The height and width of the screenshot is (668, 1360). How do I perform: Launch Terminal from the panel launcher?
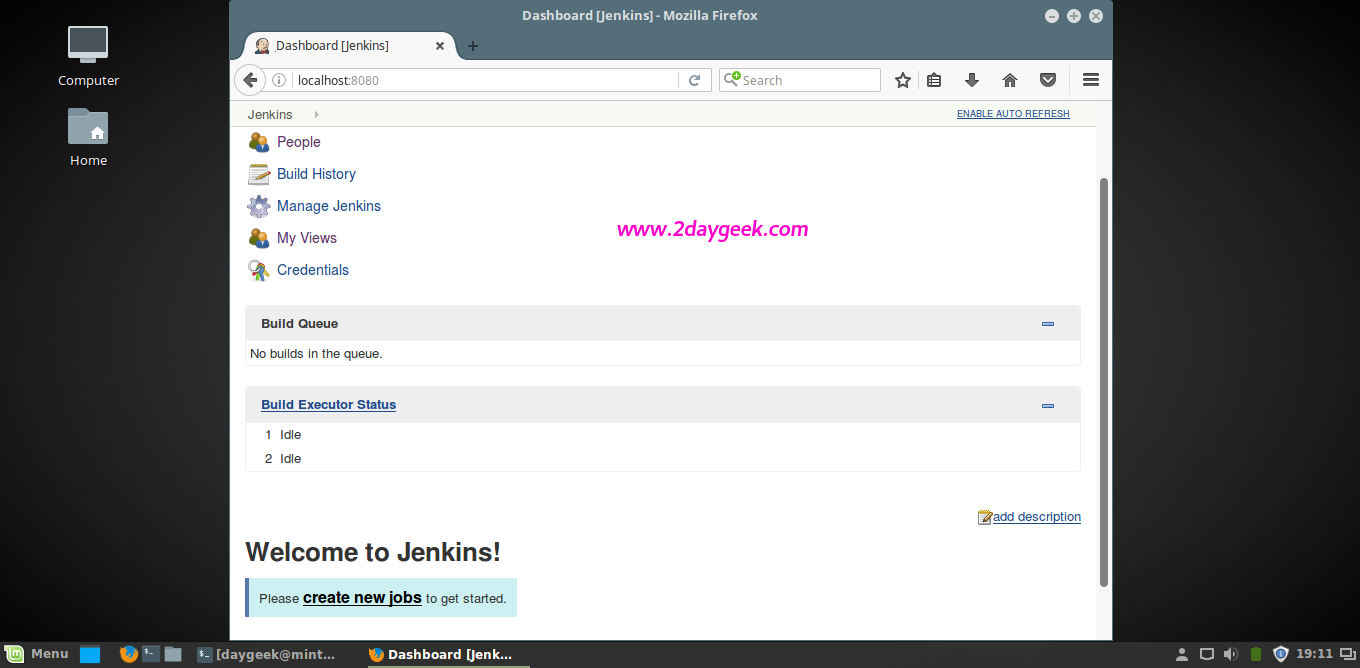point(151,654)
